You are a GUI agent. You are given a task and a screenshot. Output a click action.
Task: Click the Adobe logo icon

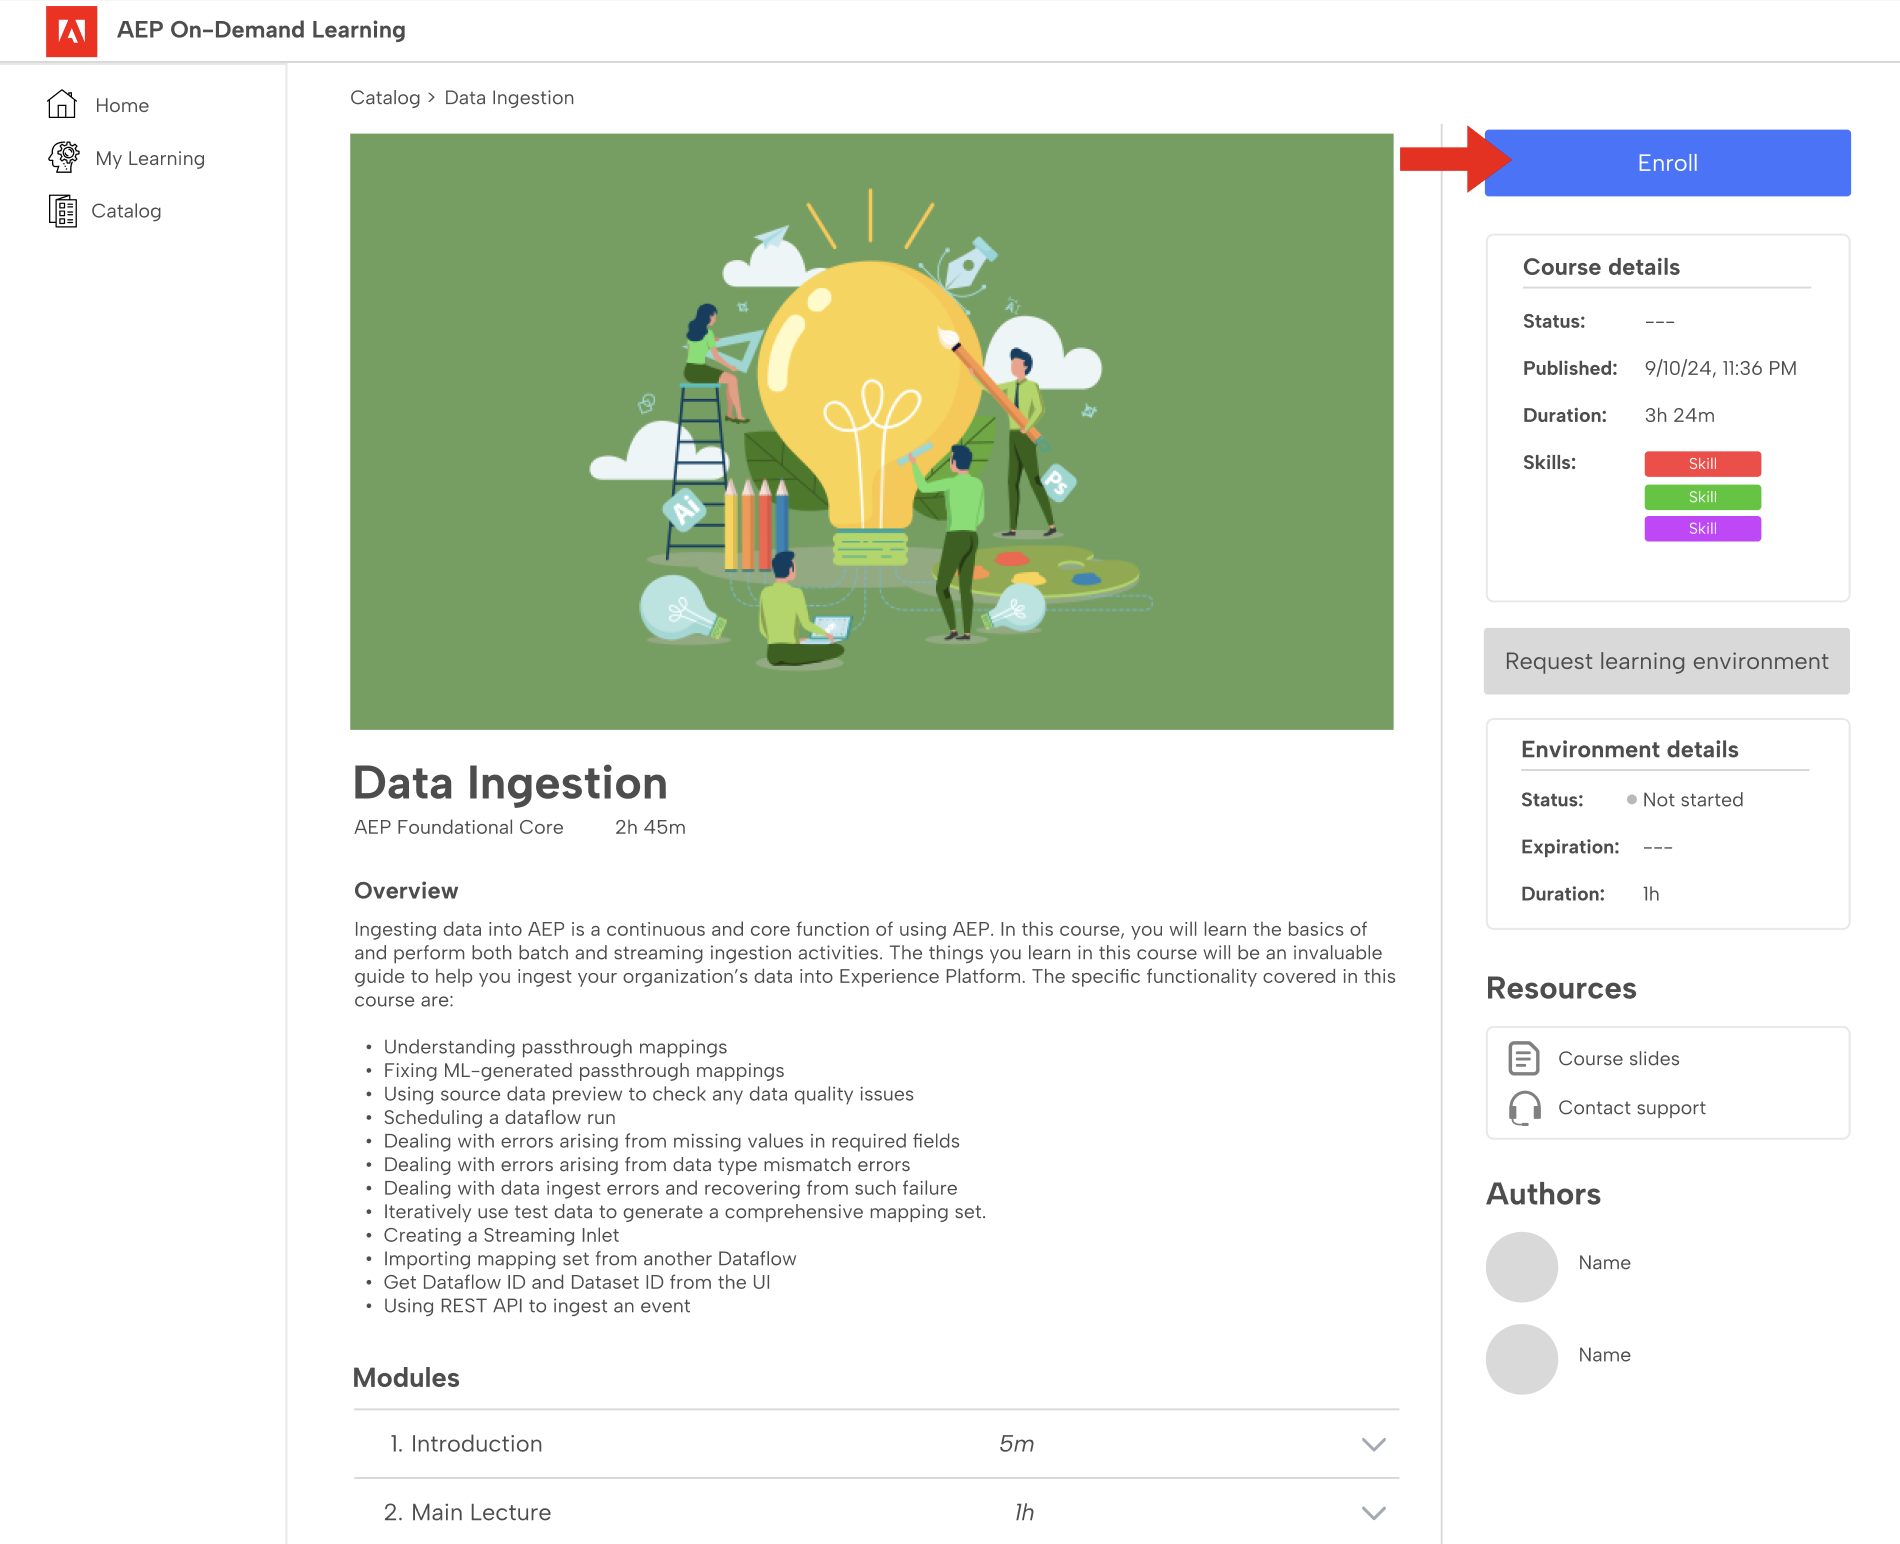point(71,31)
